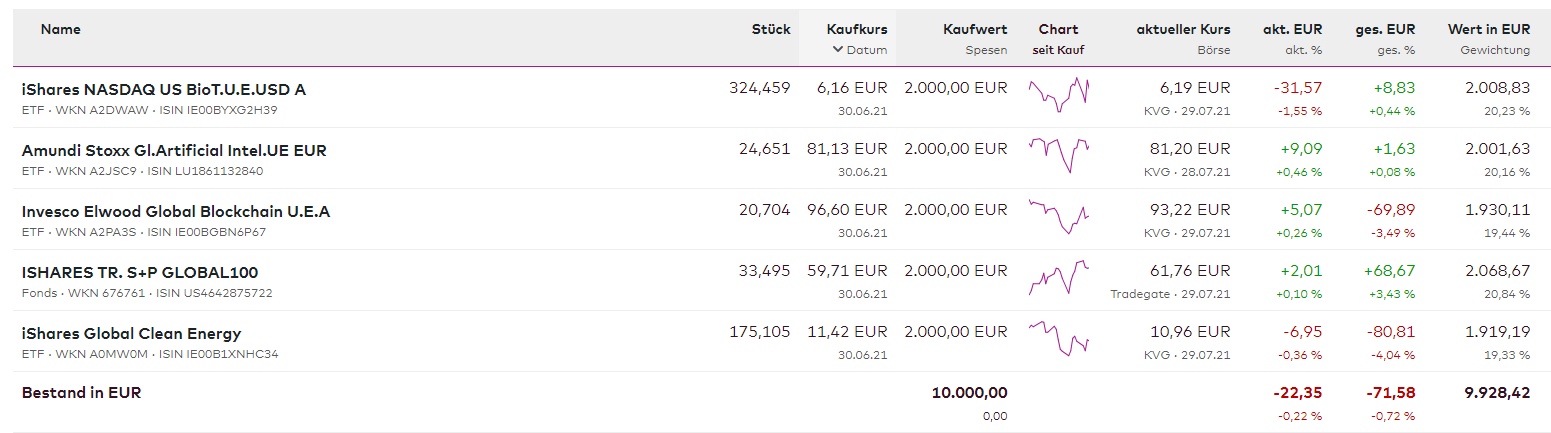
Task: Open iShares Global Clean Energy ETF
Action: coord(131,333)
